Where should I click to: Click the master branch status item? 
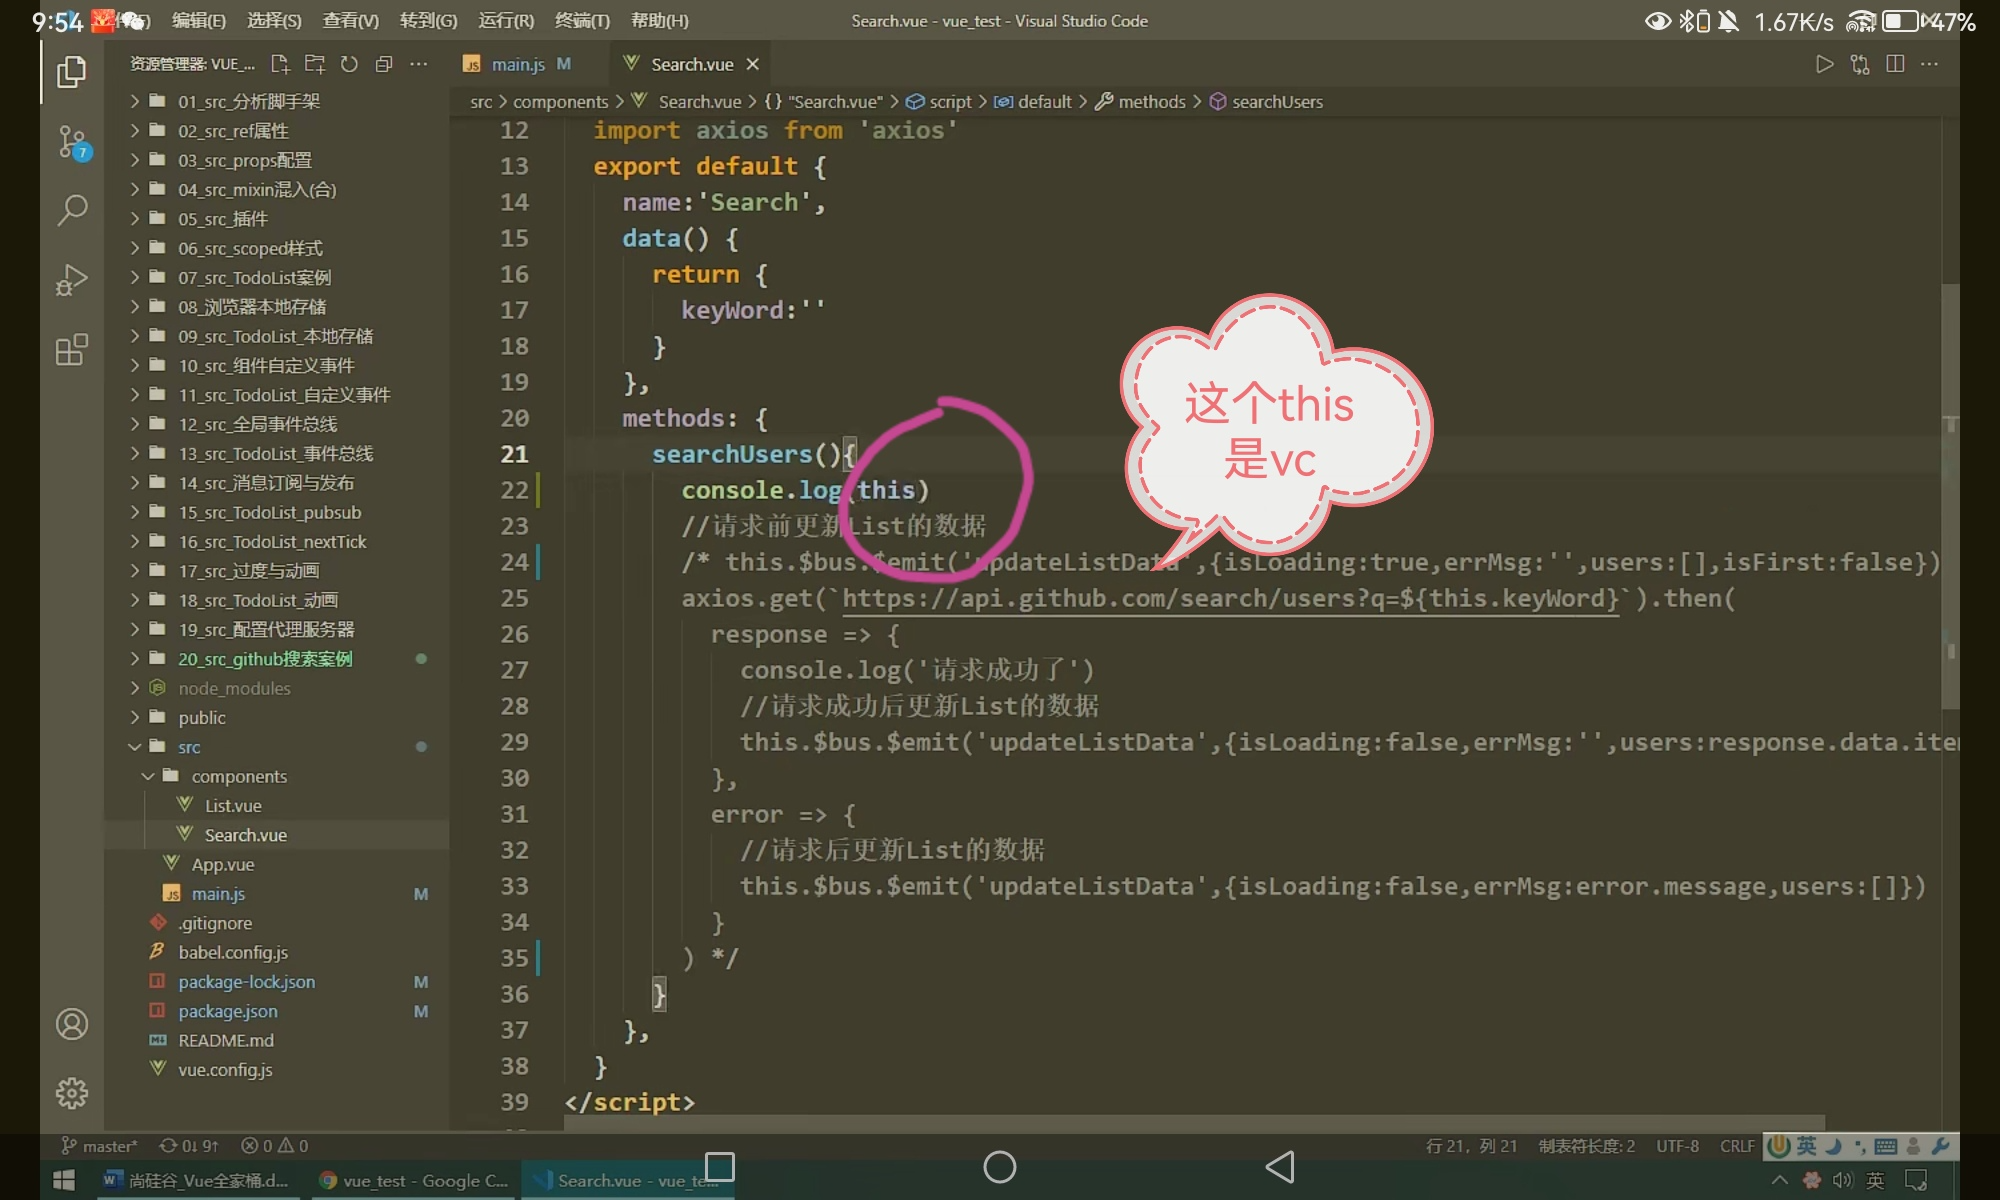point(100,1146)
